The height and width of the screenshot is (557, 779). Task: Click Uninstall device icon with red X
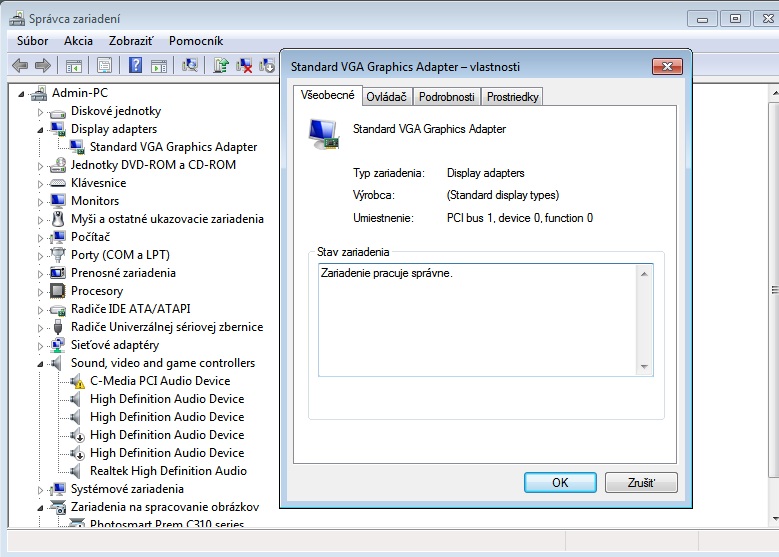point(244,66)
